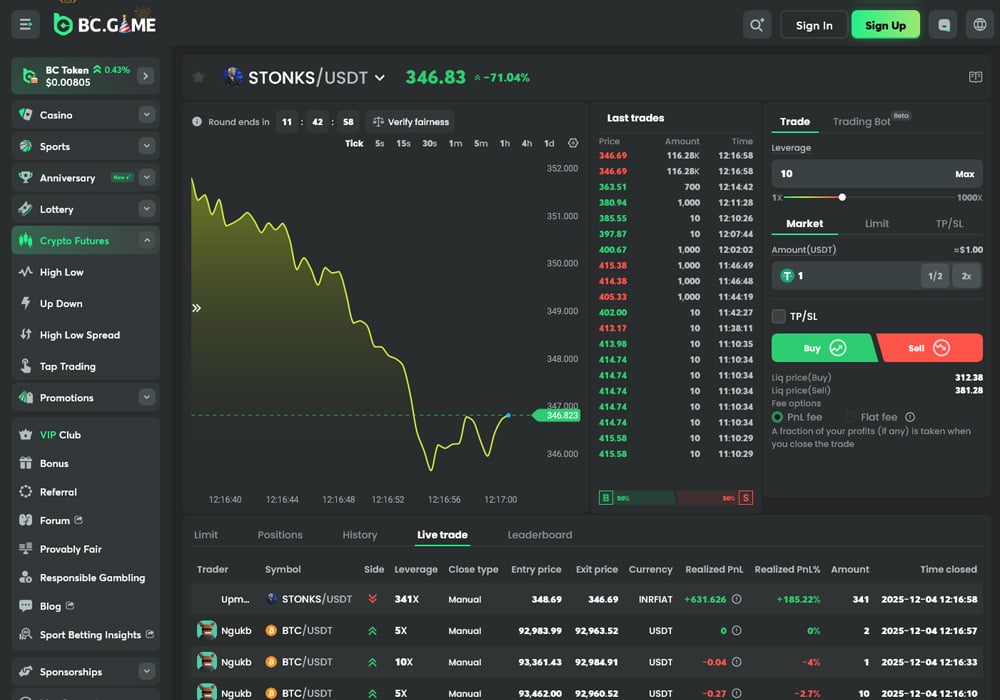
Task: Switch to Leaderboard tab
Action: coord(540,535)
